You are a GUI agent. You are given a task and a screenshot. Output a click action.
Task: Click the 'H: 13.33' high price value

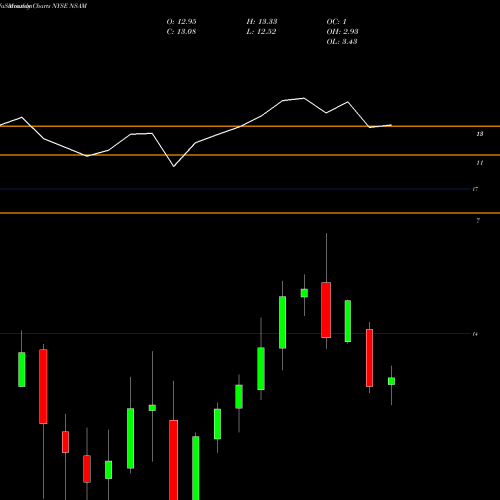click(x=262, y=22)
